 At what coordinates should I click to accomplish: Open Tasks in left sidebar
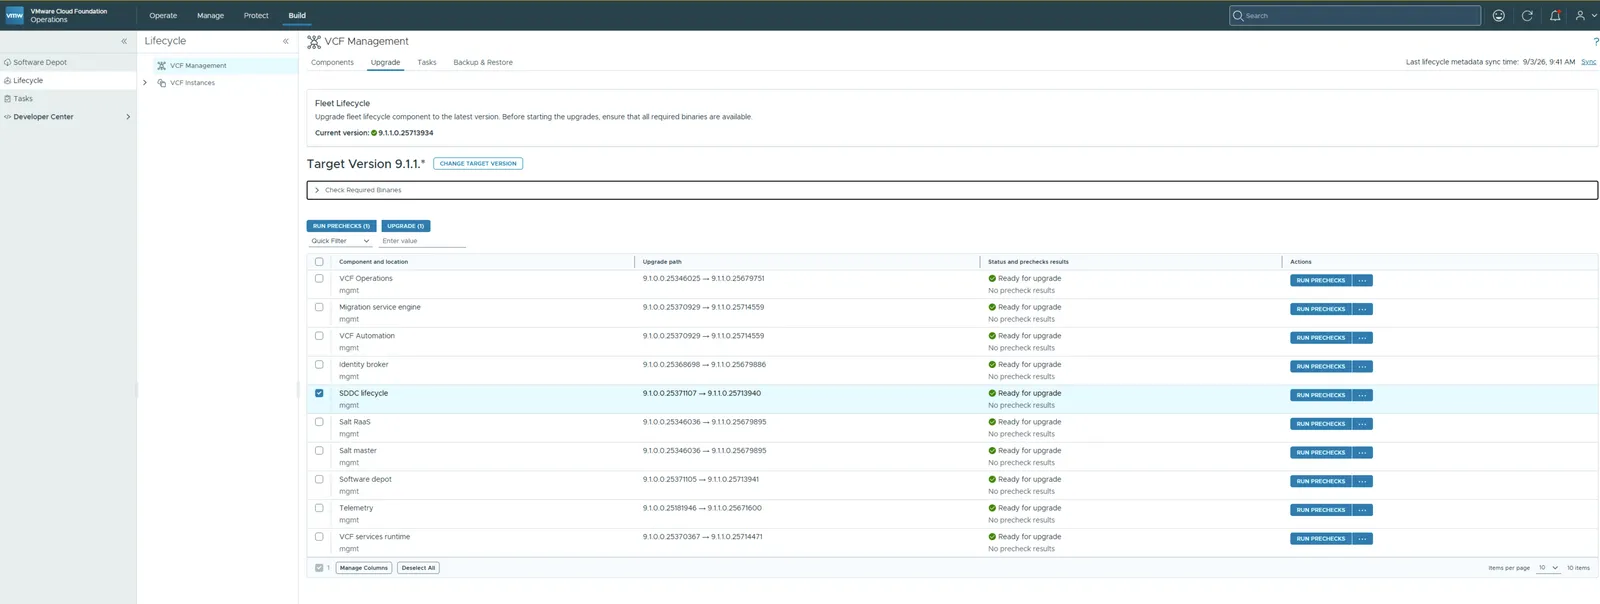pos(22,99)
